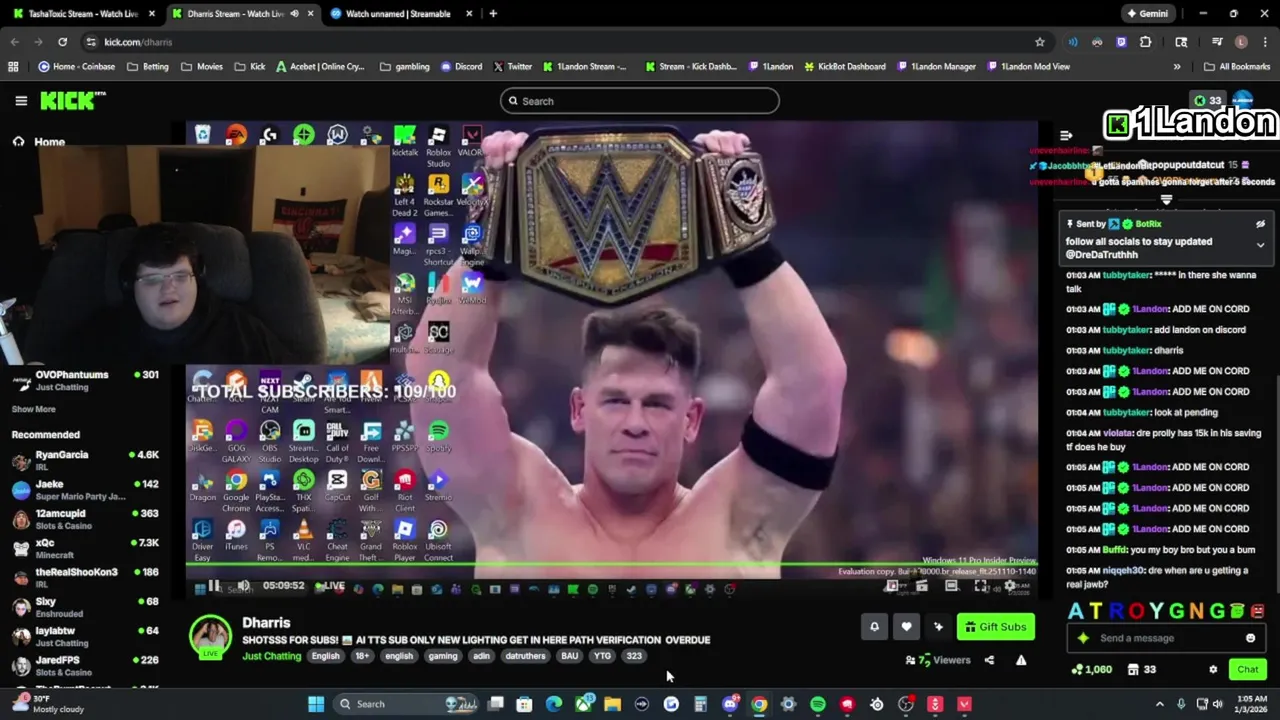Screen dimensions: 1280x720
Task: Follow Dharris with heart button
Action: point(906,627)
